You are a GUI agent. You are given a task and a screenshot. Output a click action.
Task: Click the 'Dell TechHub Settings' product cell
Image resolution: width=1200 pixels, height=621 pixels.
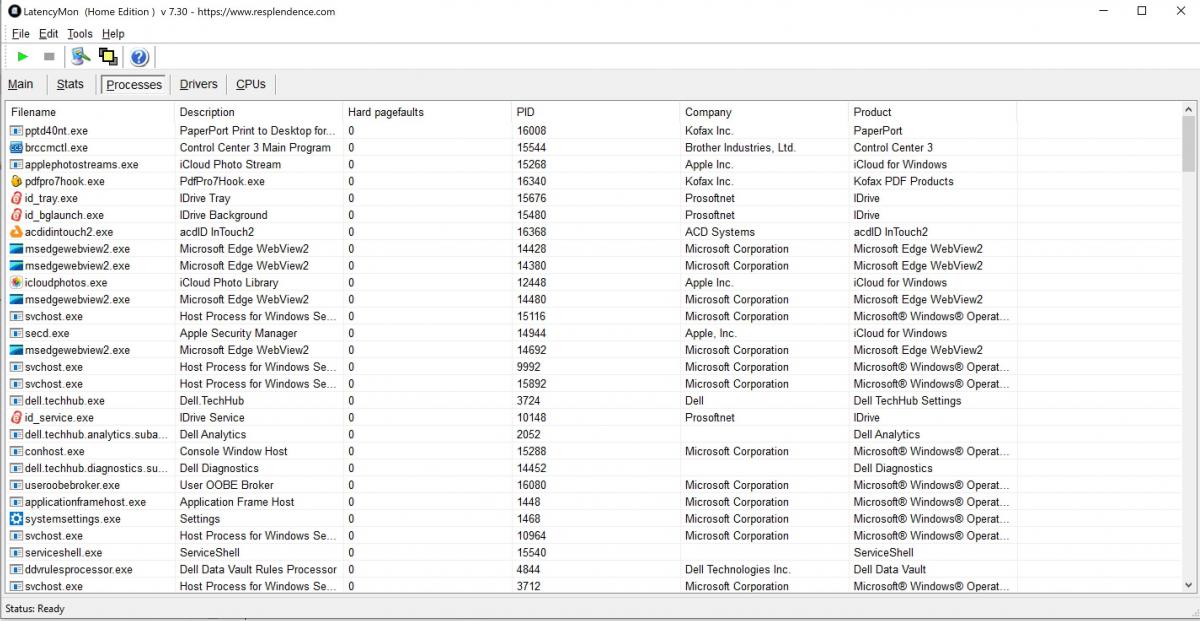pos(908,402)
